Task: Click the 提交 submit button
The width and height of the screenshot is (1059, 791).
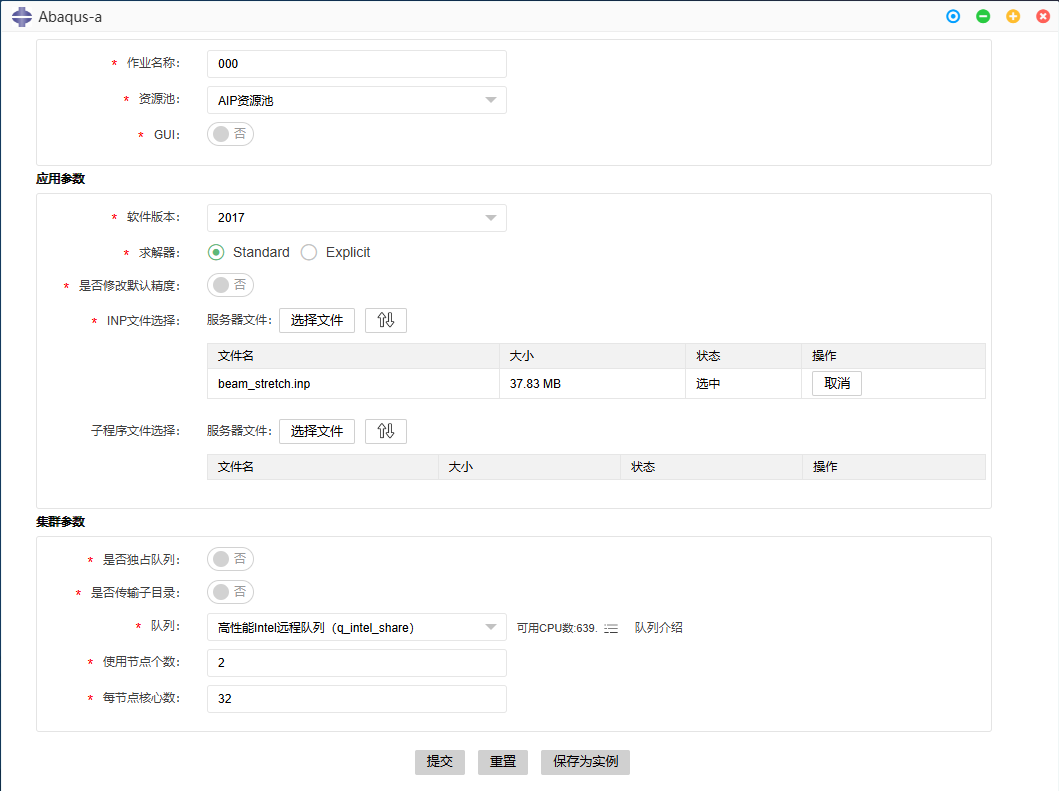Action: (440, 762)
